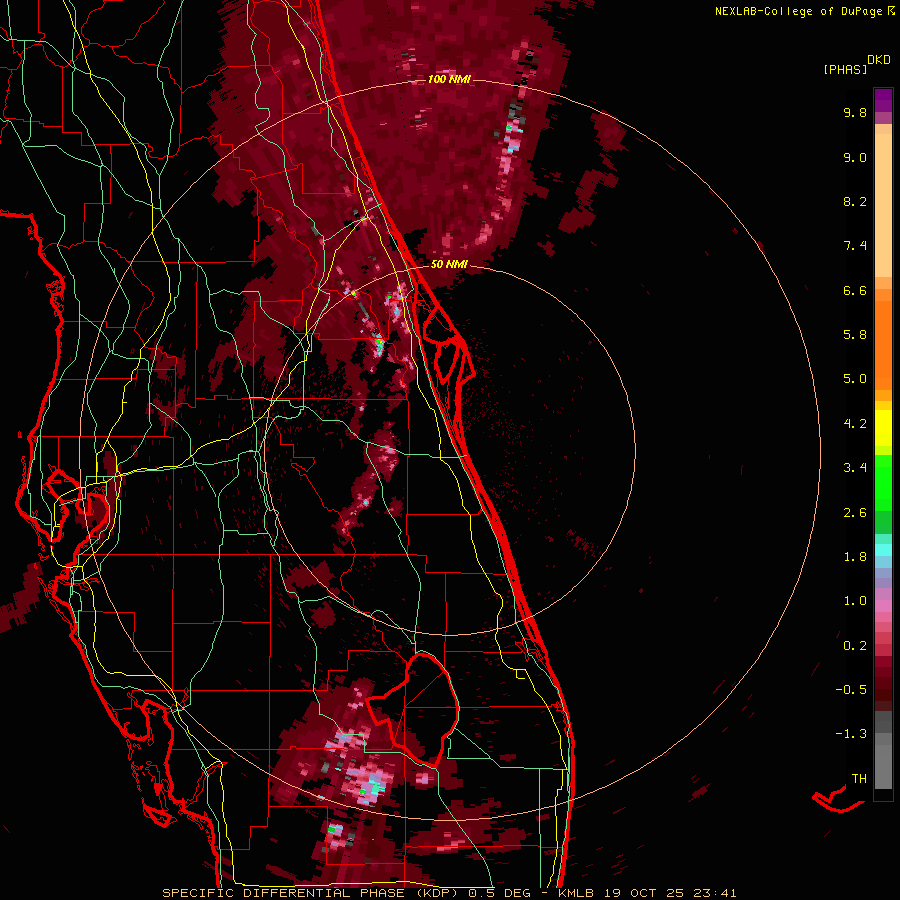
Task: Click the yellow segment of the color bar
Action: (883, 428)
